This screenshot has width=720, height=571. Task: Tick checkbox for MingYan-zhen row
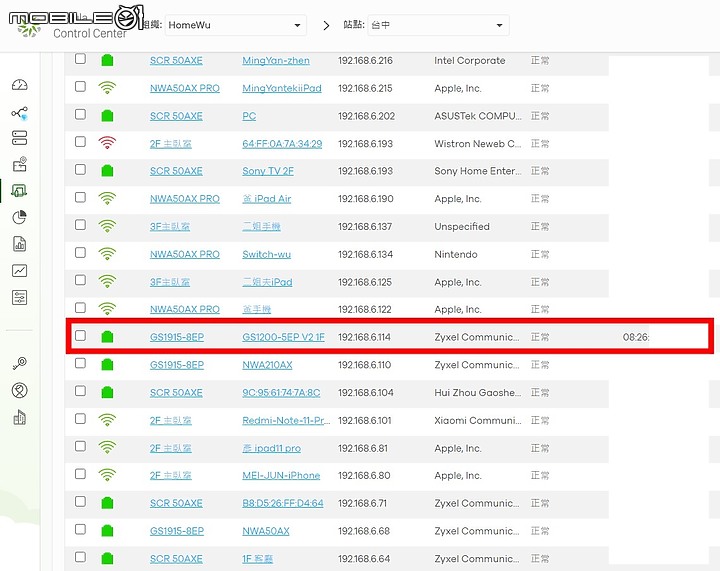[80, 59]
